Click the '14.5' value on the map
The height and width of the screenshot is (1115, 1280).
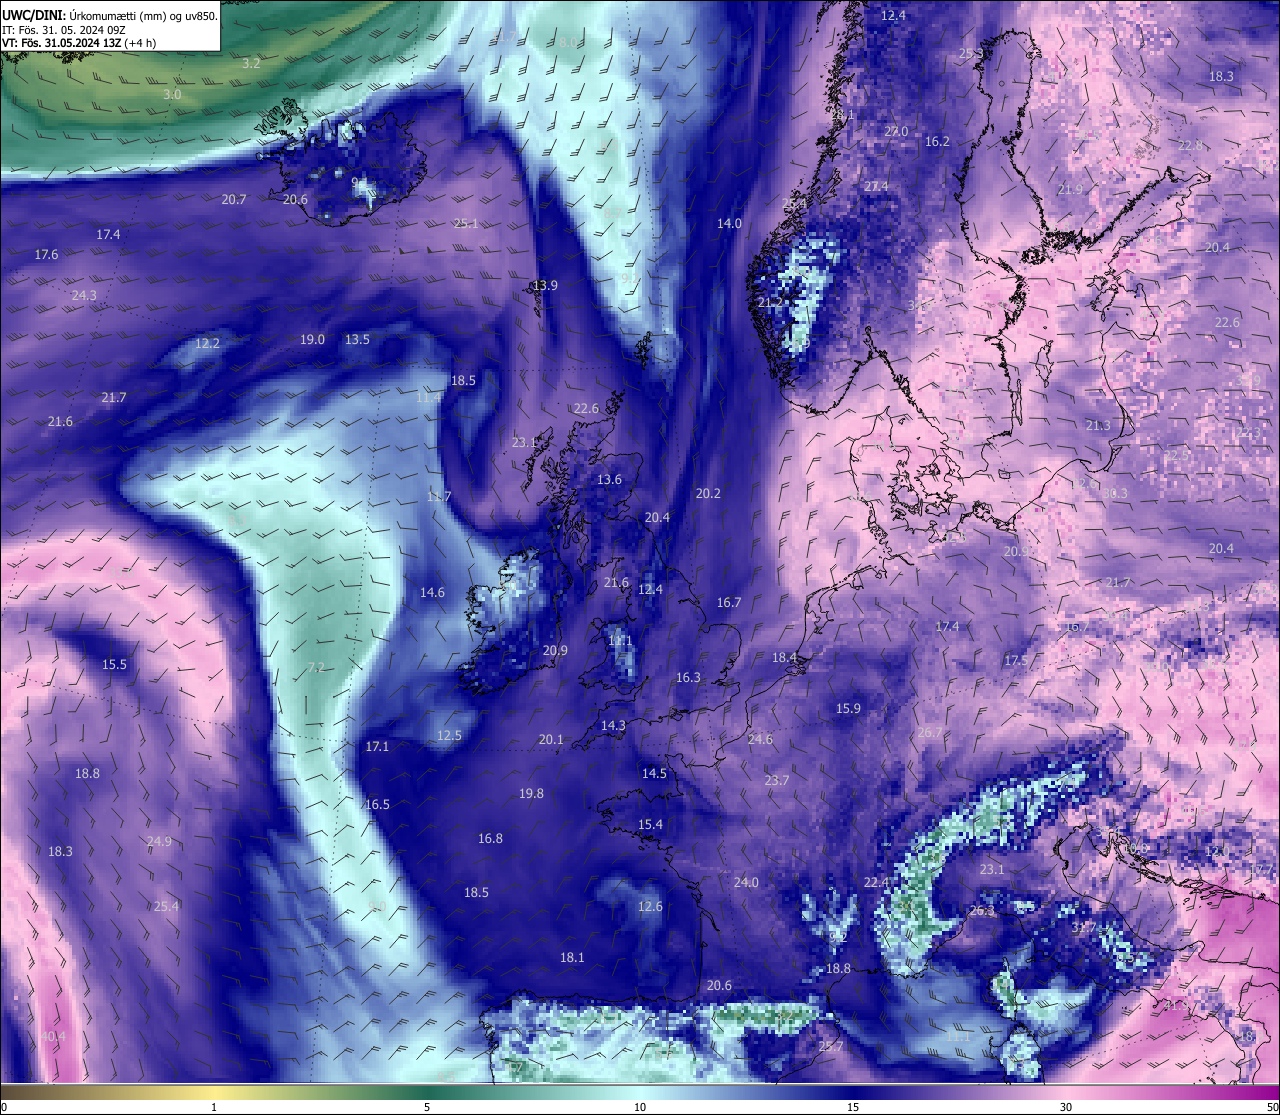tap(654, 774)
